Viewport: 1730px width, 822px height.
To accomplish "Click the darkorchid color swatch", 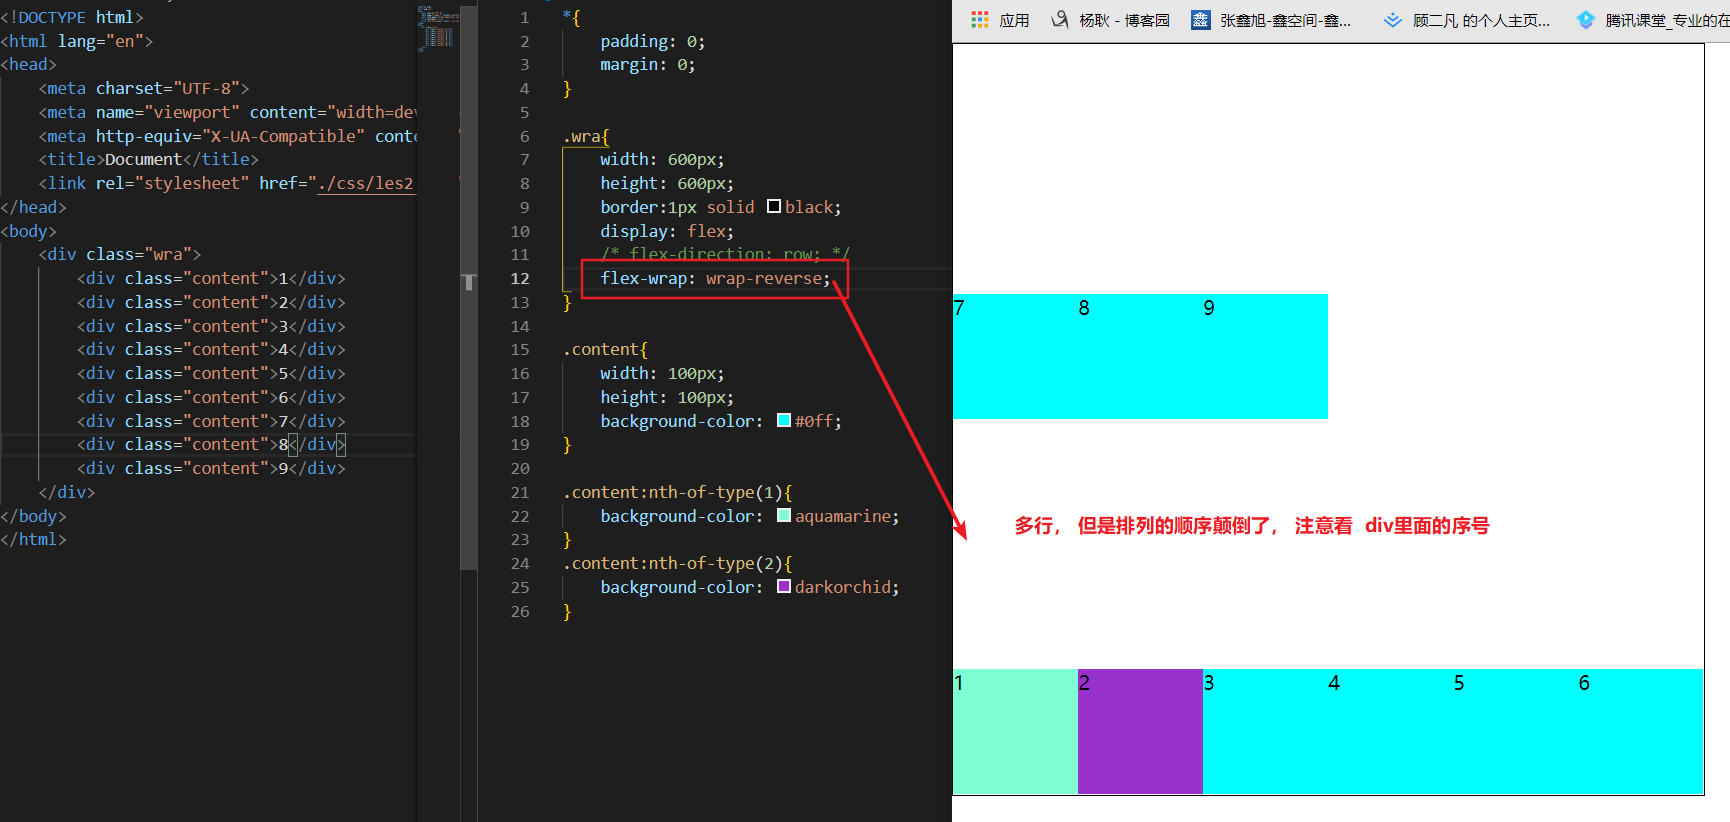I will click(784, 587).
